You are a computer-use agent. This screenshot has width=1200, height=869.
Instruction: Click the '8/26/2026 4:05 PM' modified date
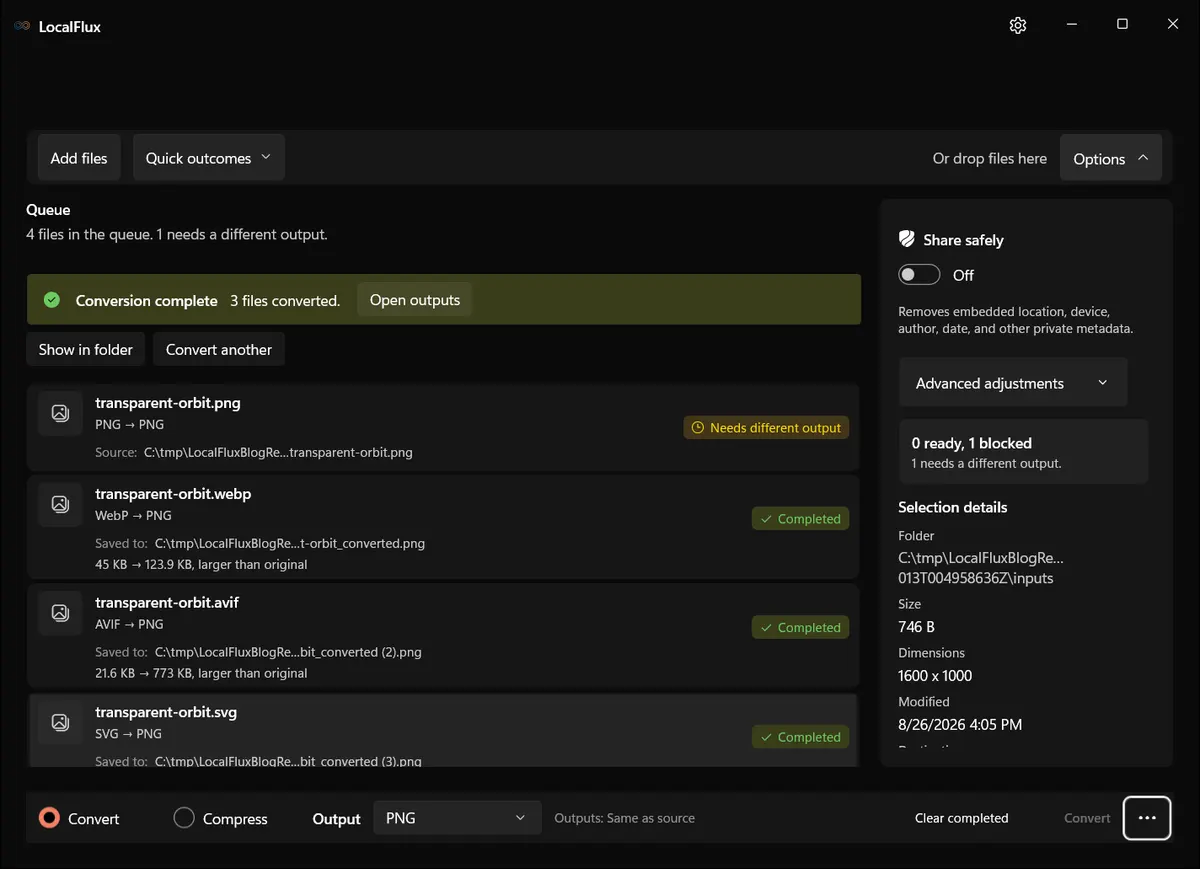(x=960, y=725)
